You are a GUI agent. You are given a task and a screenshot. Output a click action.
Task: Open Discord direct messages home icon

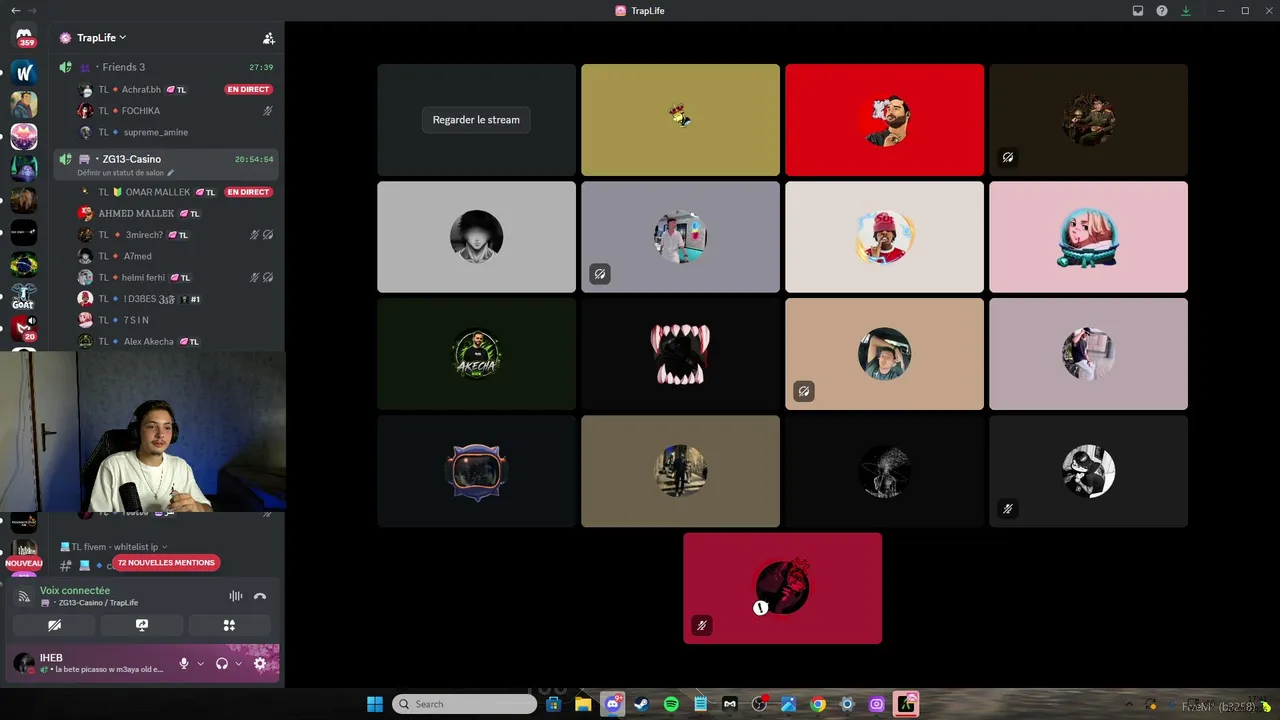[x=24, y=37]
